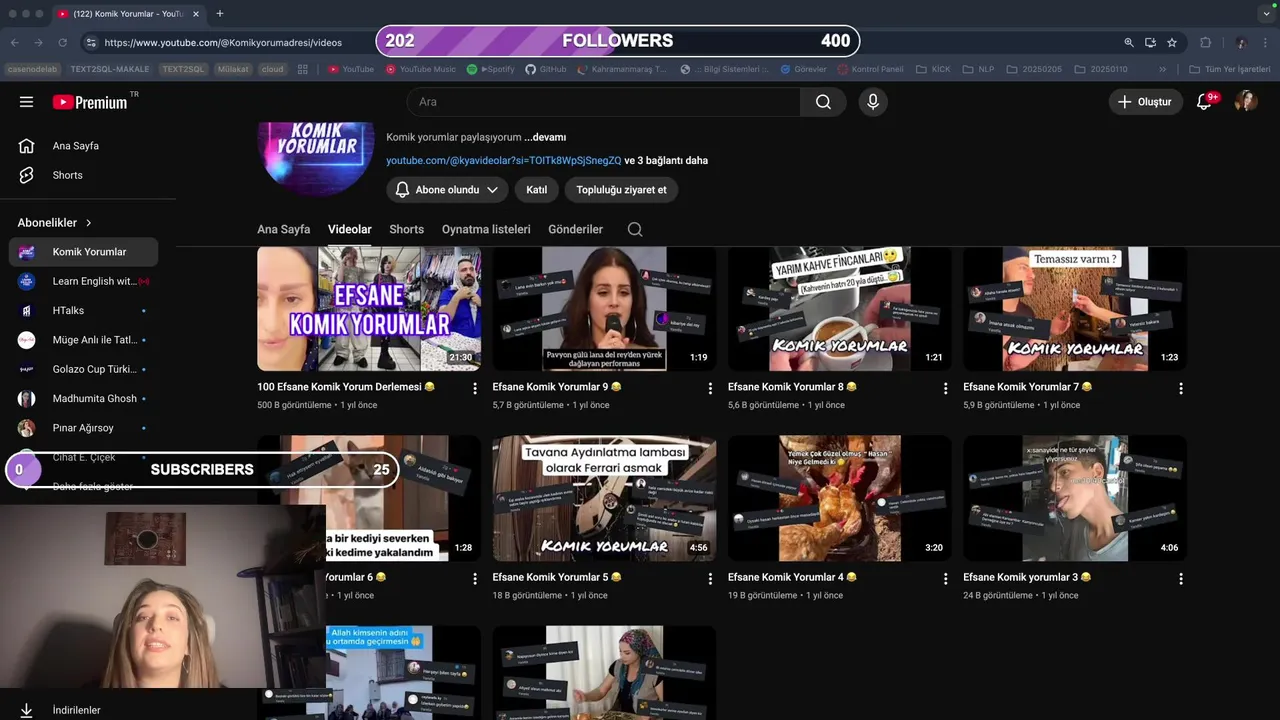Image resolution: width=1280 pixels, height=720 pixels.
Task: Open Madhumita Ghosh subscription in sidebar
Action: tap(83, 398)
